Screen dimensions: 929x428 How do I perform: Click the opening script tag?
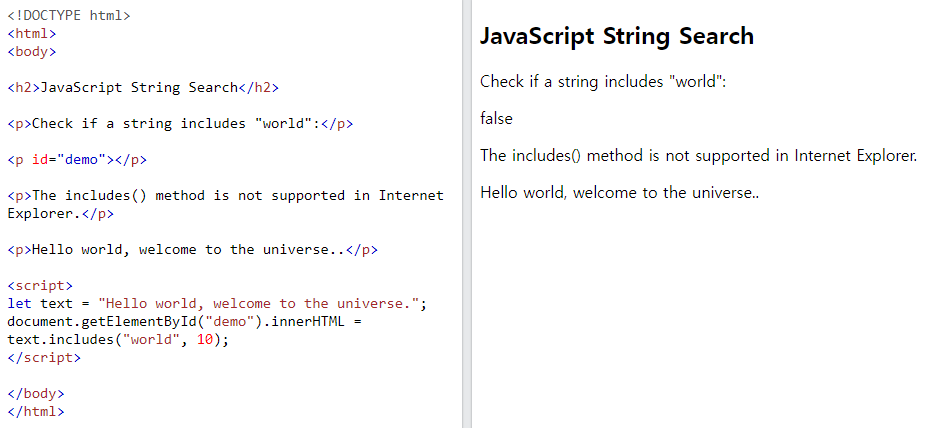point(40,286)
